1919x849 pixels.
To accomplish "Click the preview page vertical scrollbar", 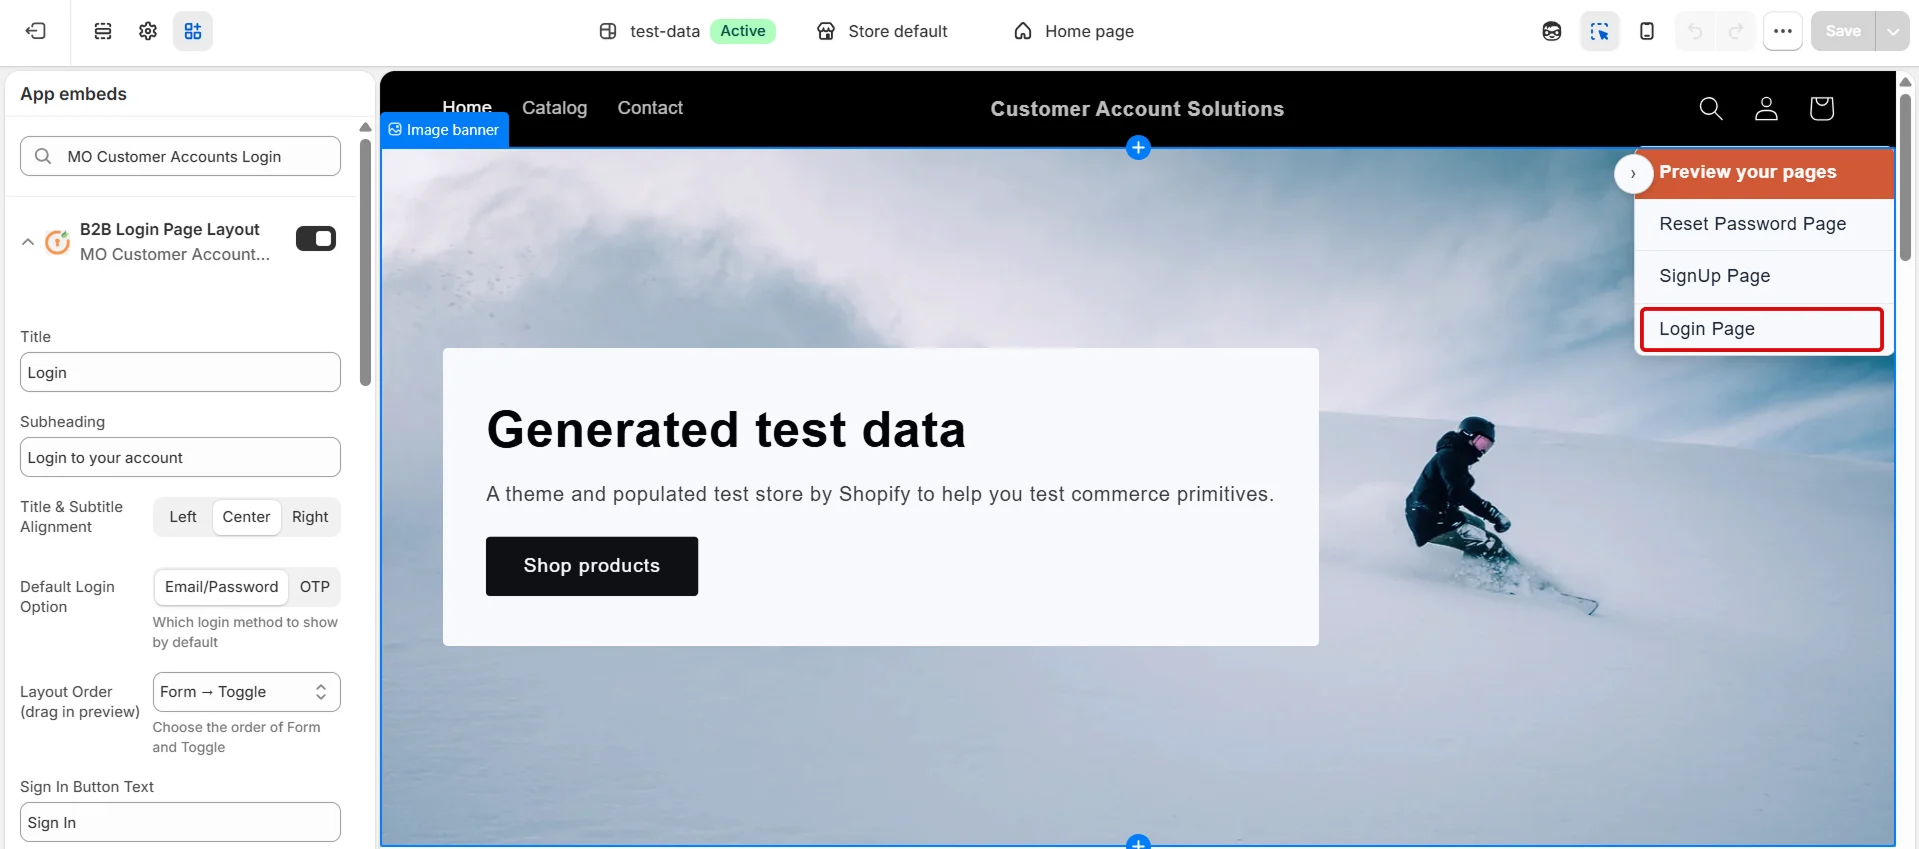I will tap(1906, 176).
